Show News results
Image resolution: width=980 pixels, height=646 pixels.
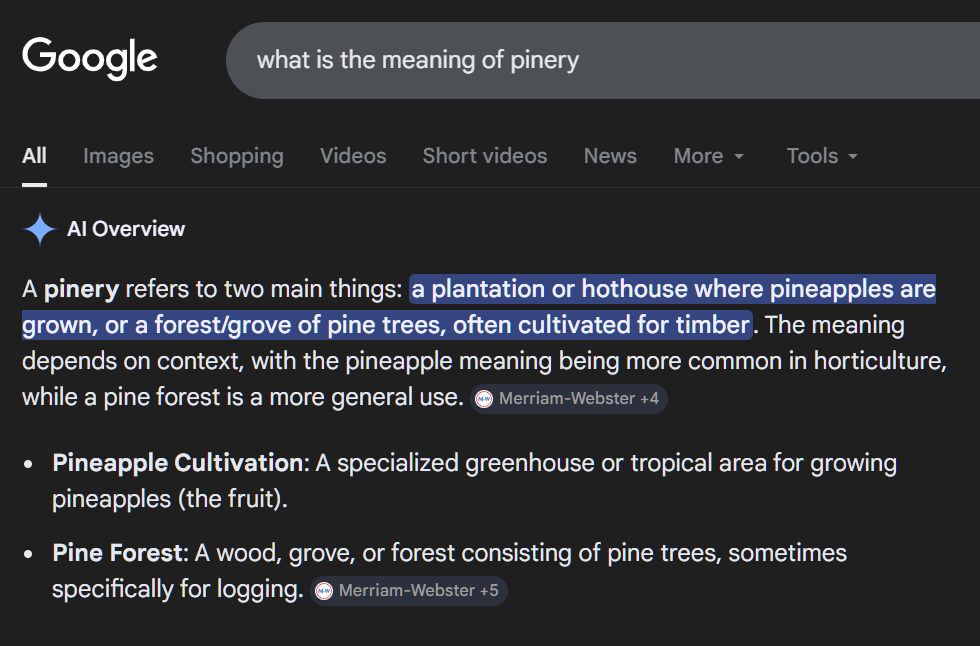(610, 156)
